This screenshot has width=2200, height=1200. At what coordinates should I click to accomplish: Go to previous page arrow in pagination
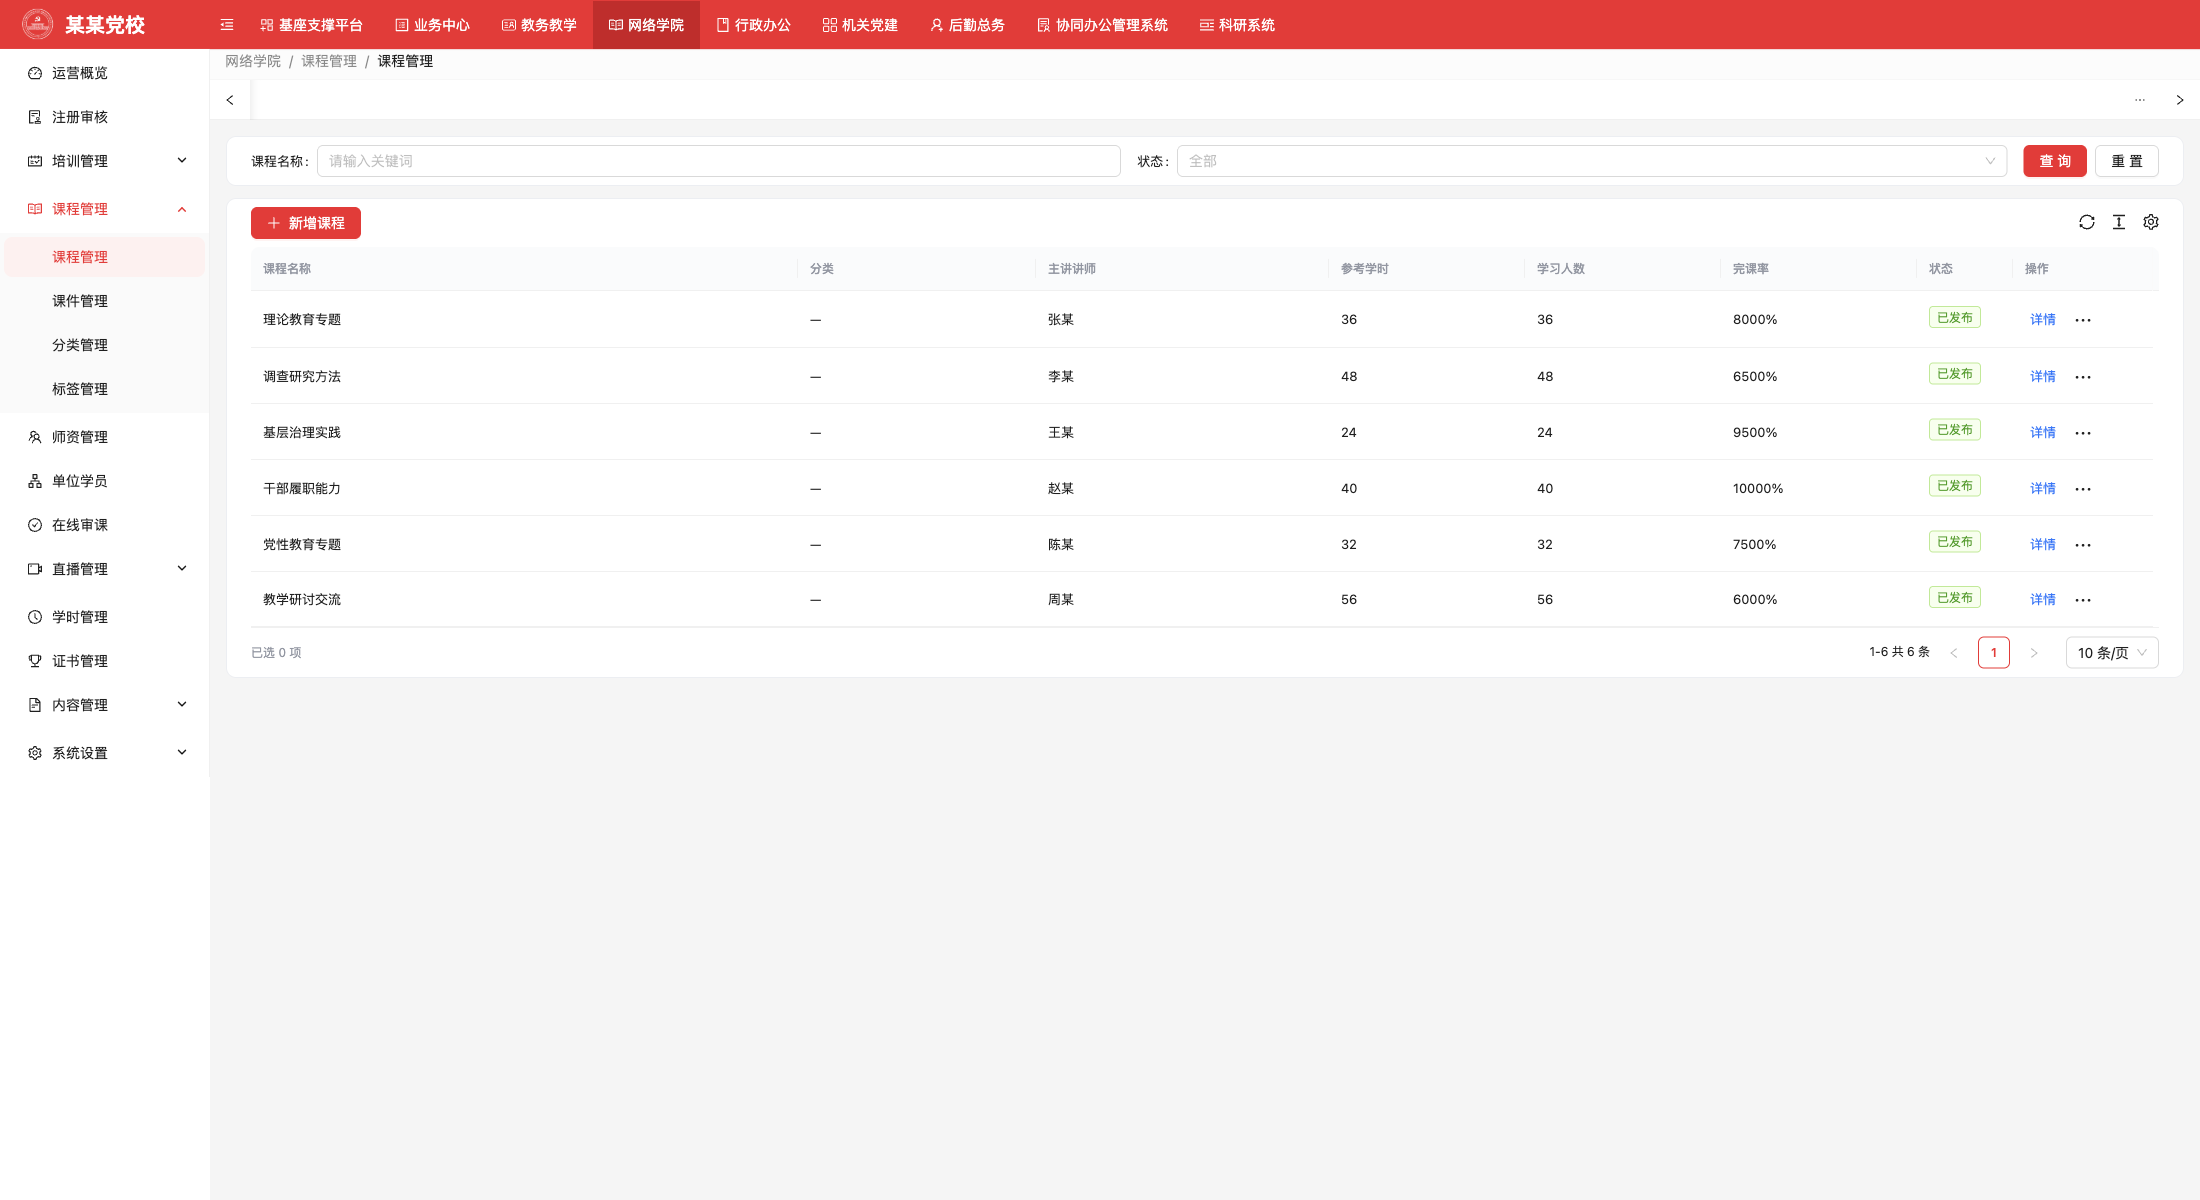(1954, 653)
